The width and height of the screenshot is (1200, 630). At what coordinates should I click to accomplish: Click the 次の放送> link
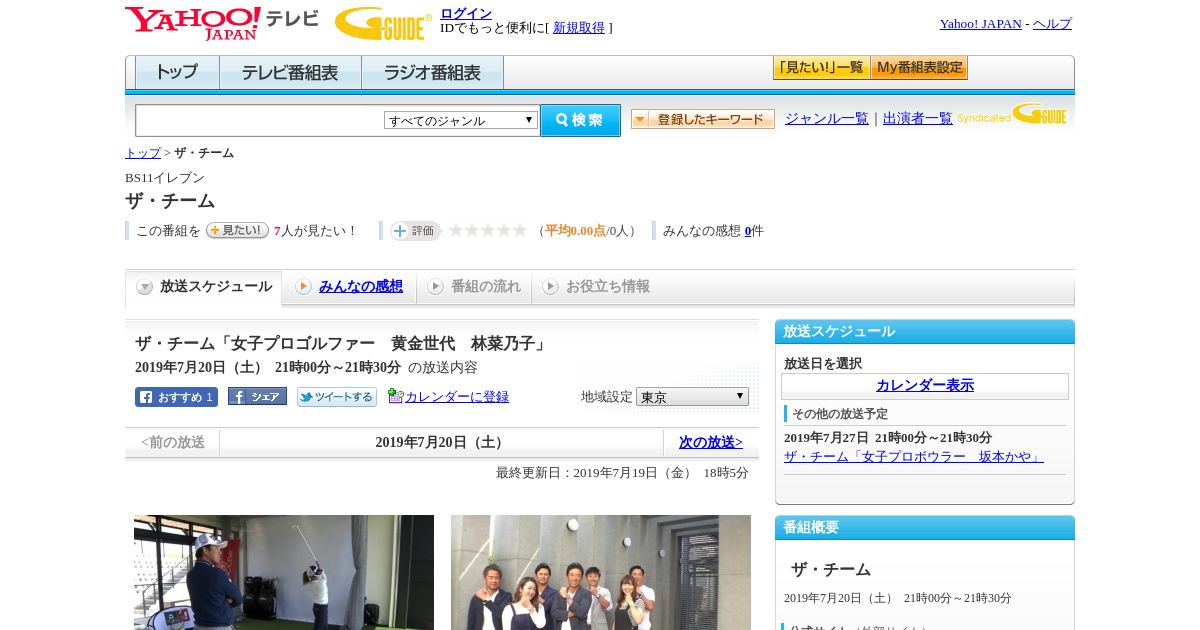[711, 442]
